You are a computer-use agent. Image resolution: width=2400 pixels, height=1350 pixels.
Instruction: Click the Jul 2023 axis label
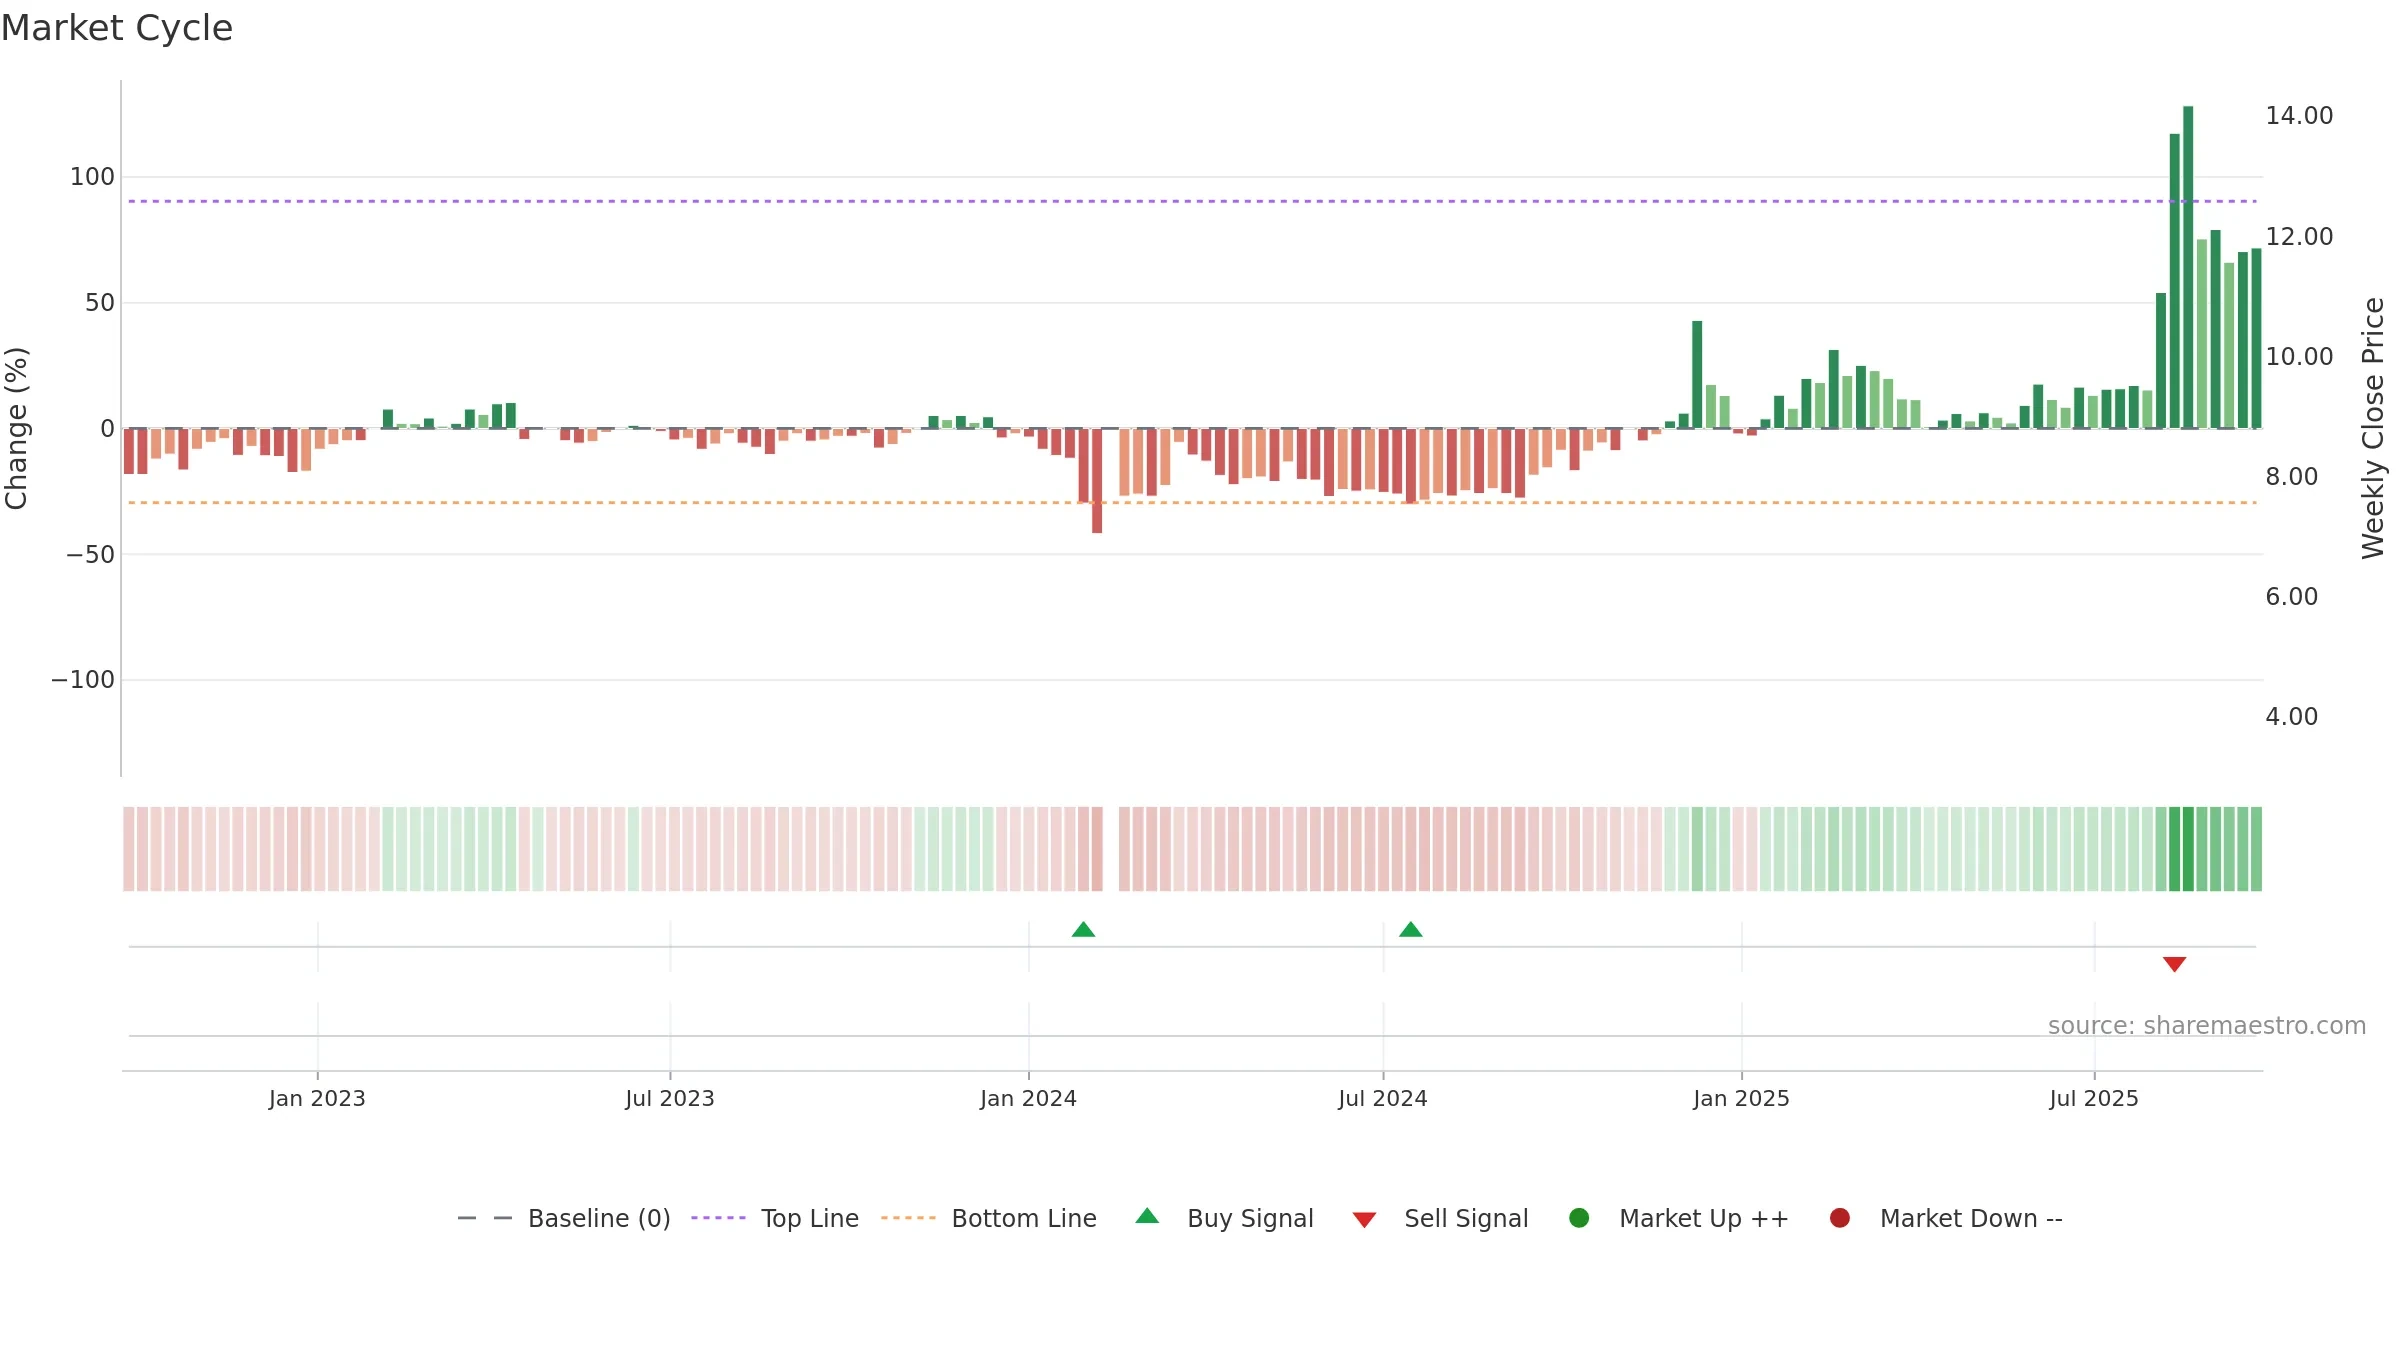(670, 1098)
